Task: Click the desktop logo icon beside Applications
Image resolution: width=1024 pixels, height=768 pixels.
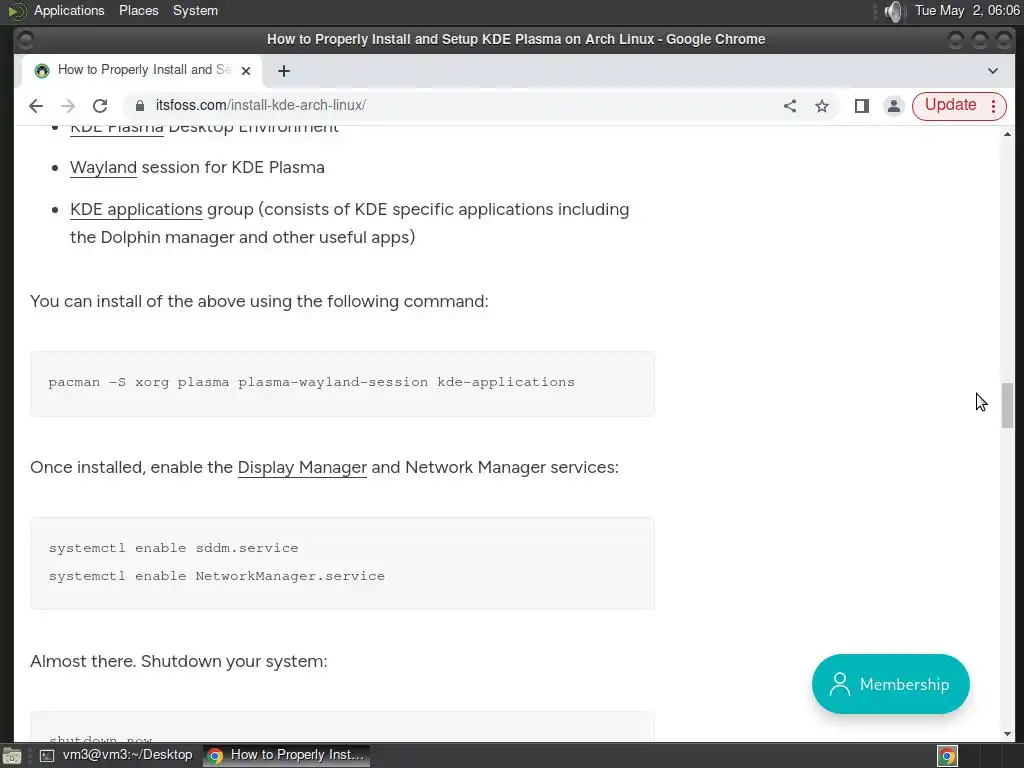Action: click(16, 11)
